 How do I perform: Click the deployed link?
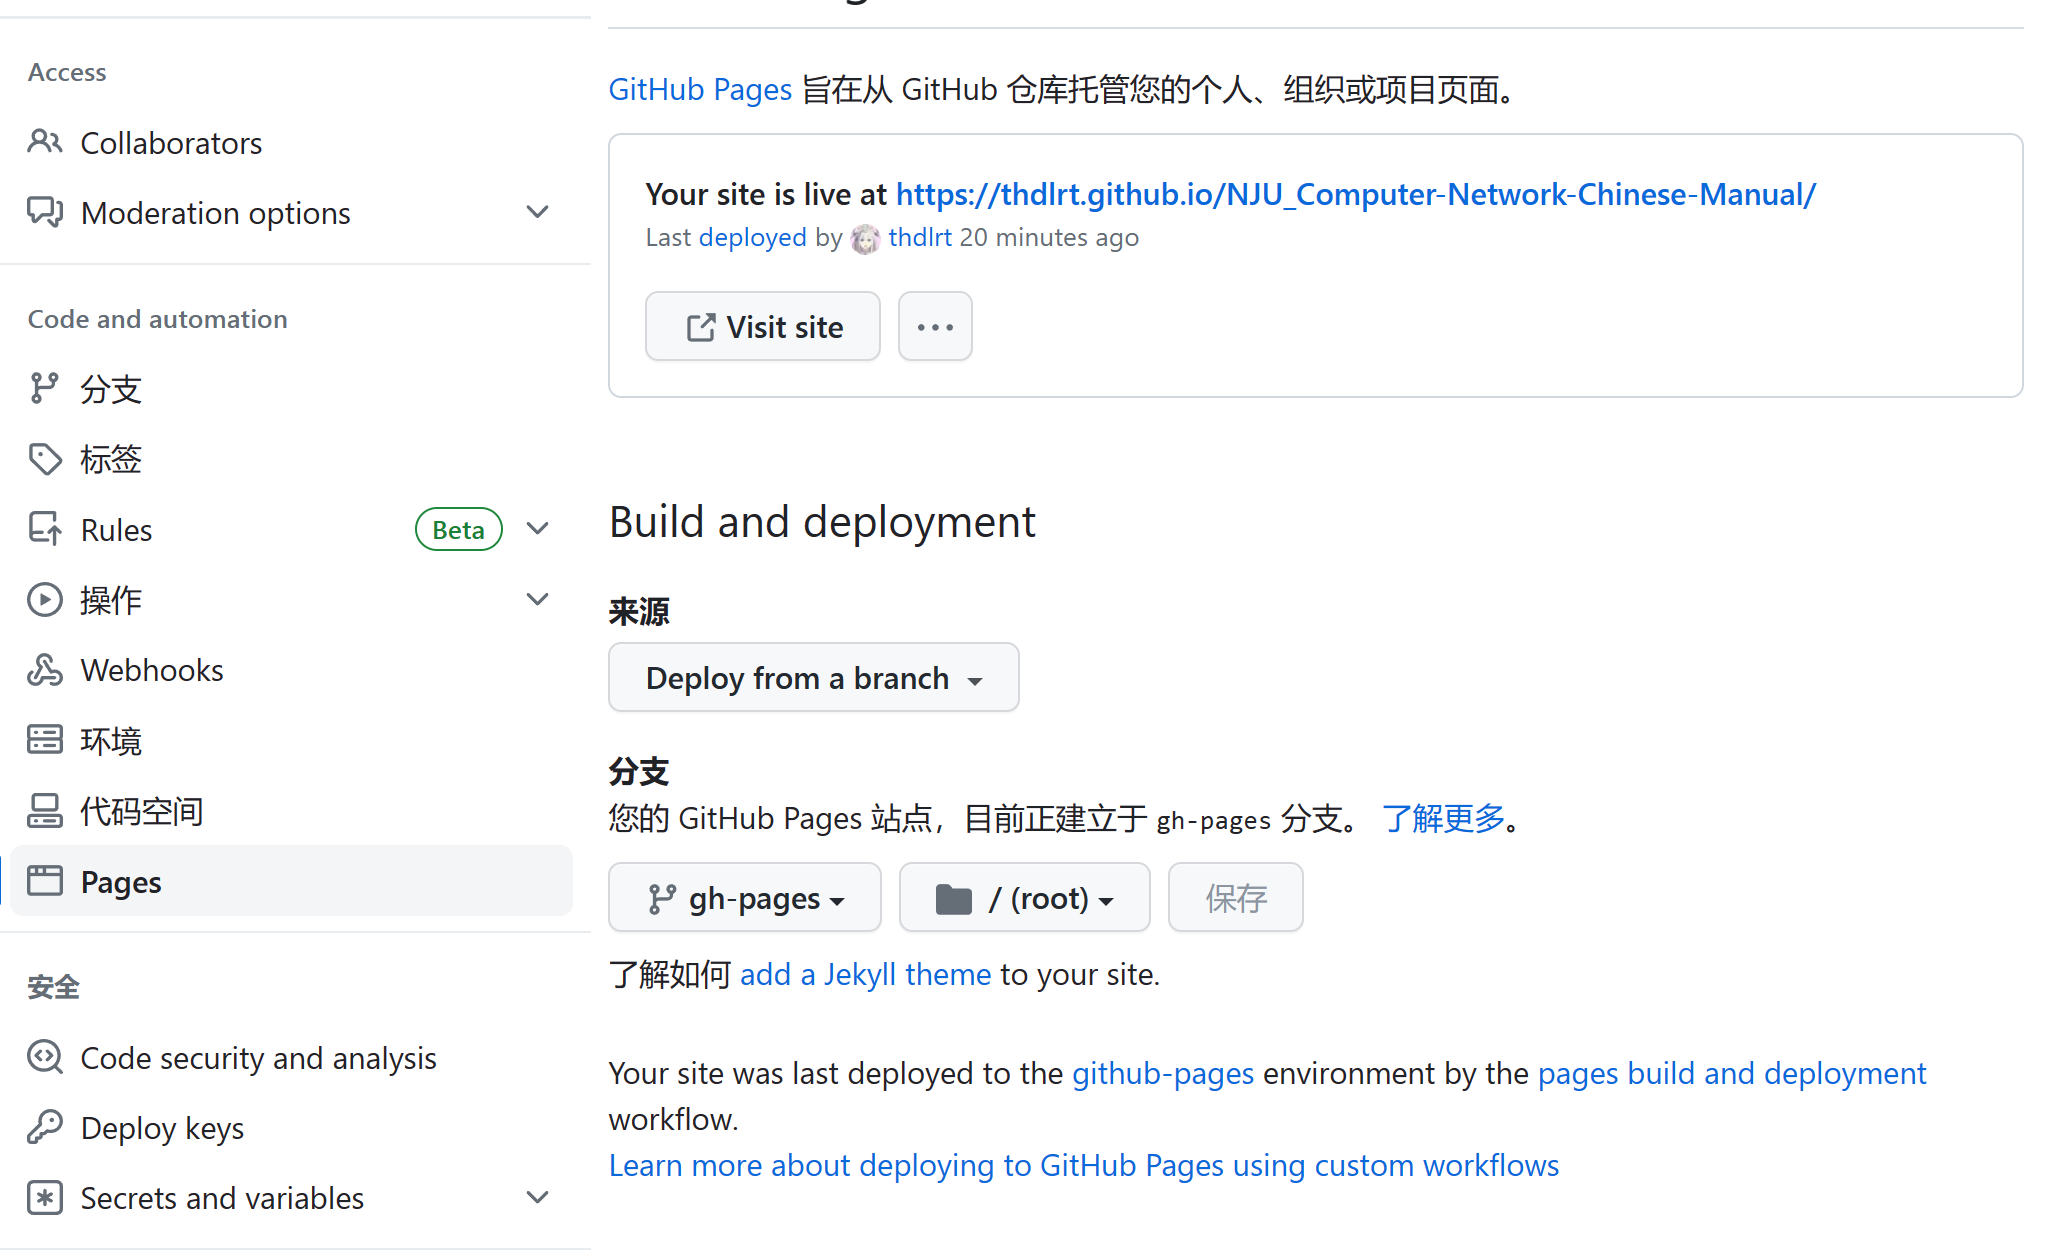[x=752, y=237]
